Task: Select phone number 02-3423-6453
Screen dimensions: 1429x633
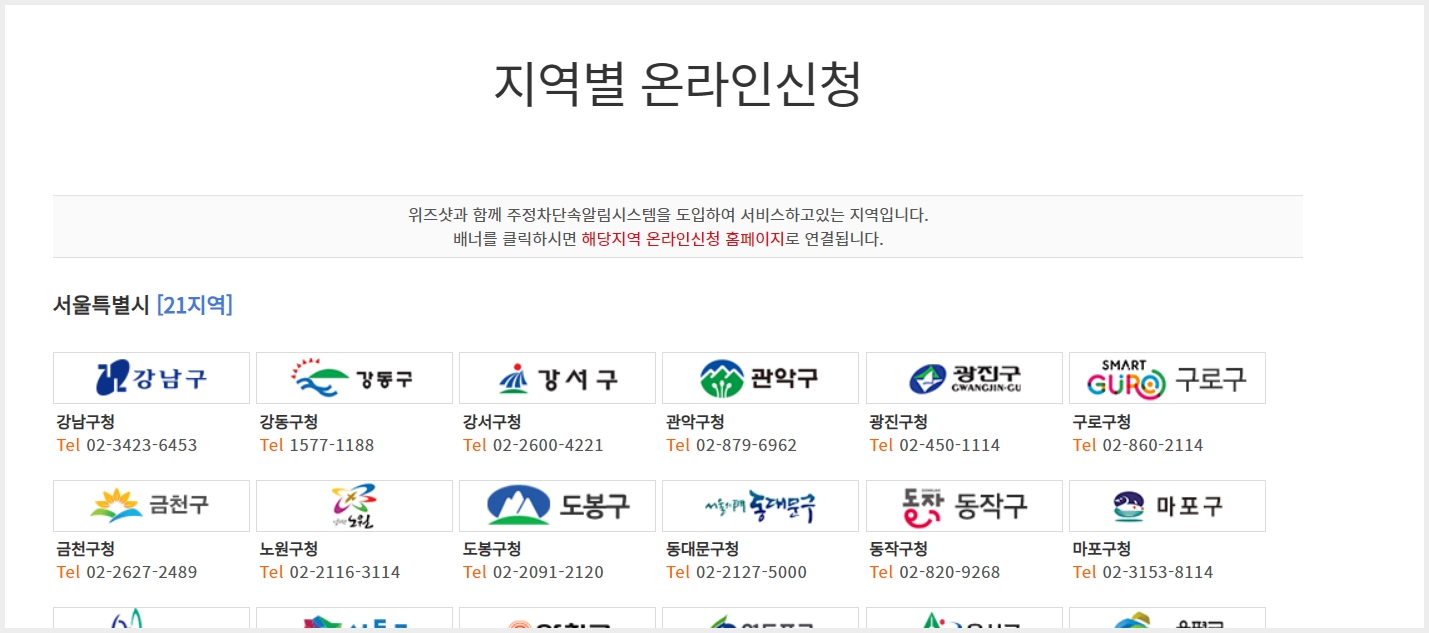Action: 141,445
